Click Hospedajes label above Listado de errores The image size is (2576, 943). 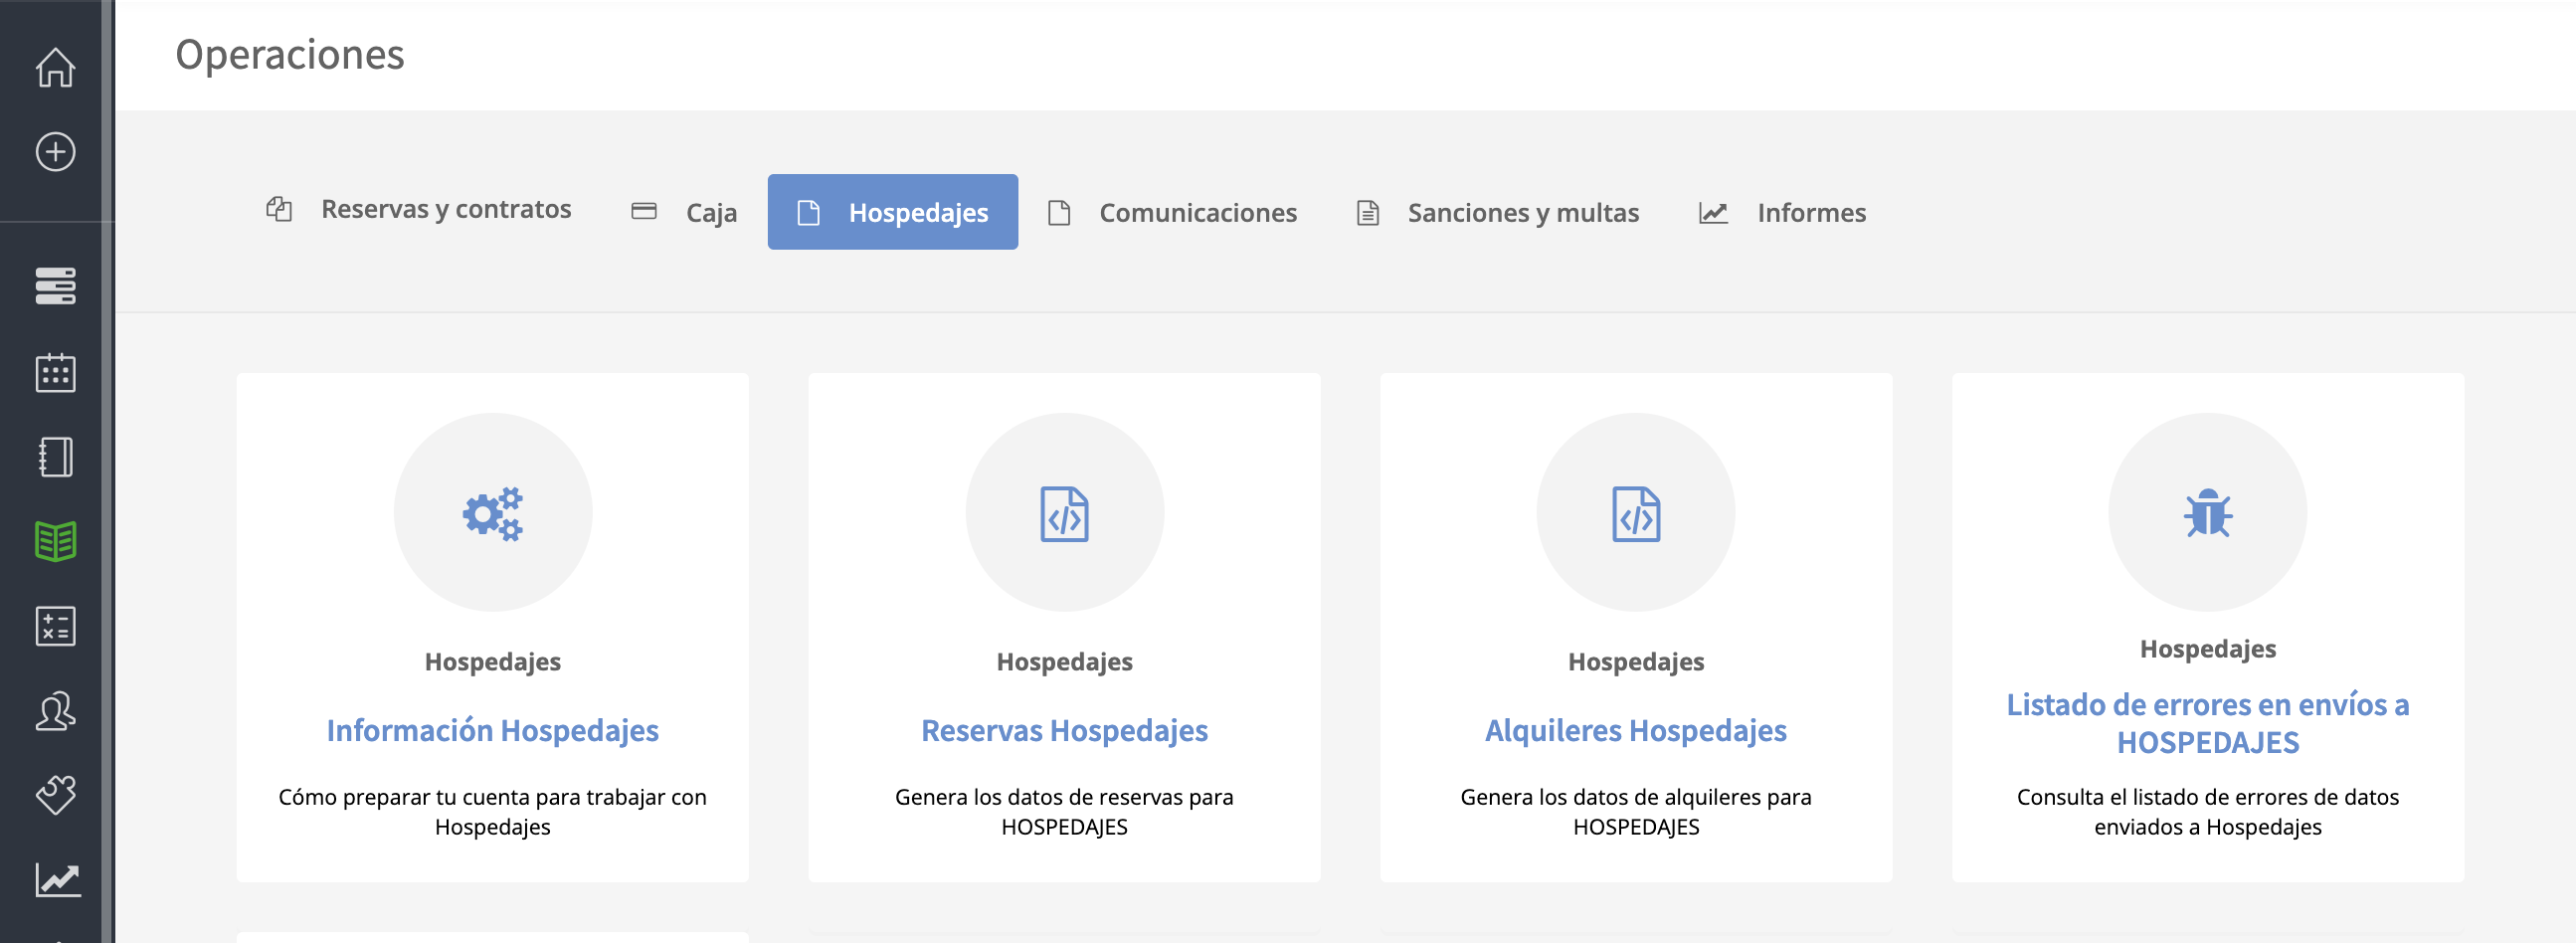click(x=2208, y=649)
